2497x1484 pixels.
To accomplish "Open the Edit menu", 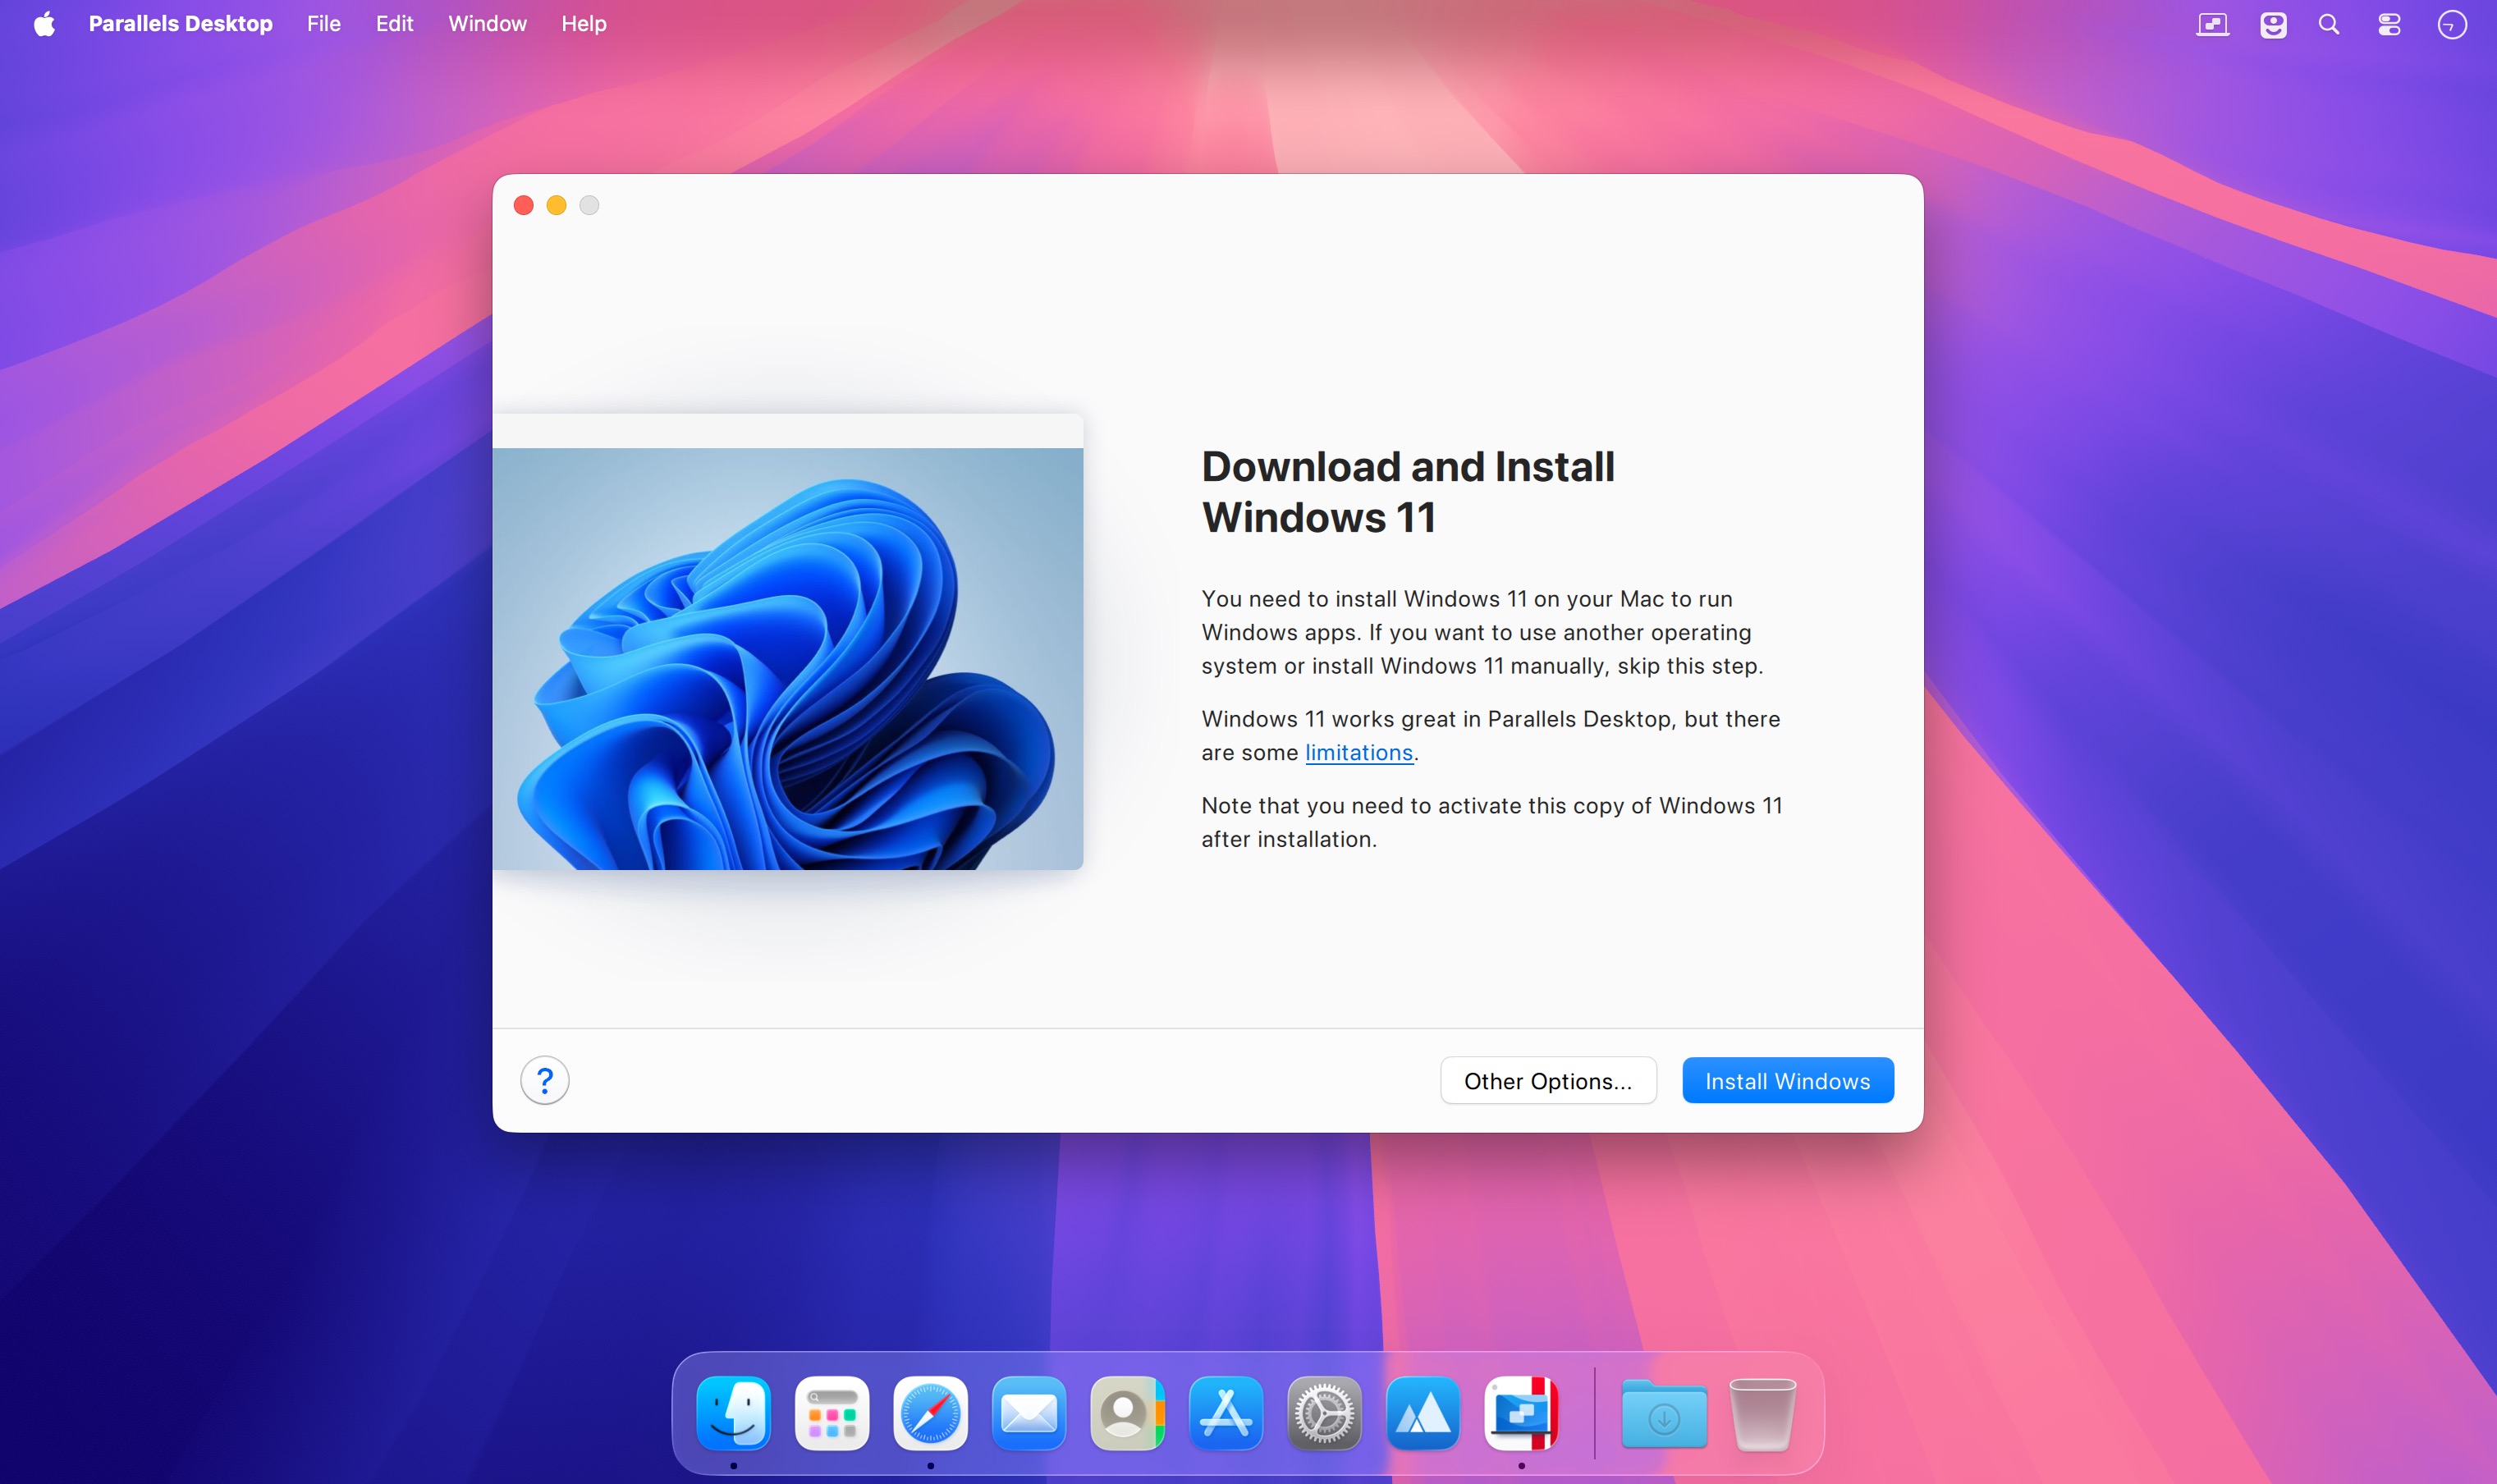I will (394, 24).
